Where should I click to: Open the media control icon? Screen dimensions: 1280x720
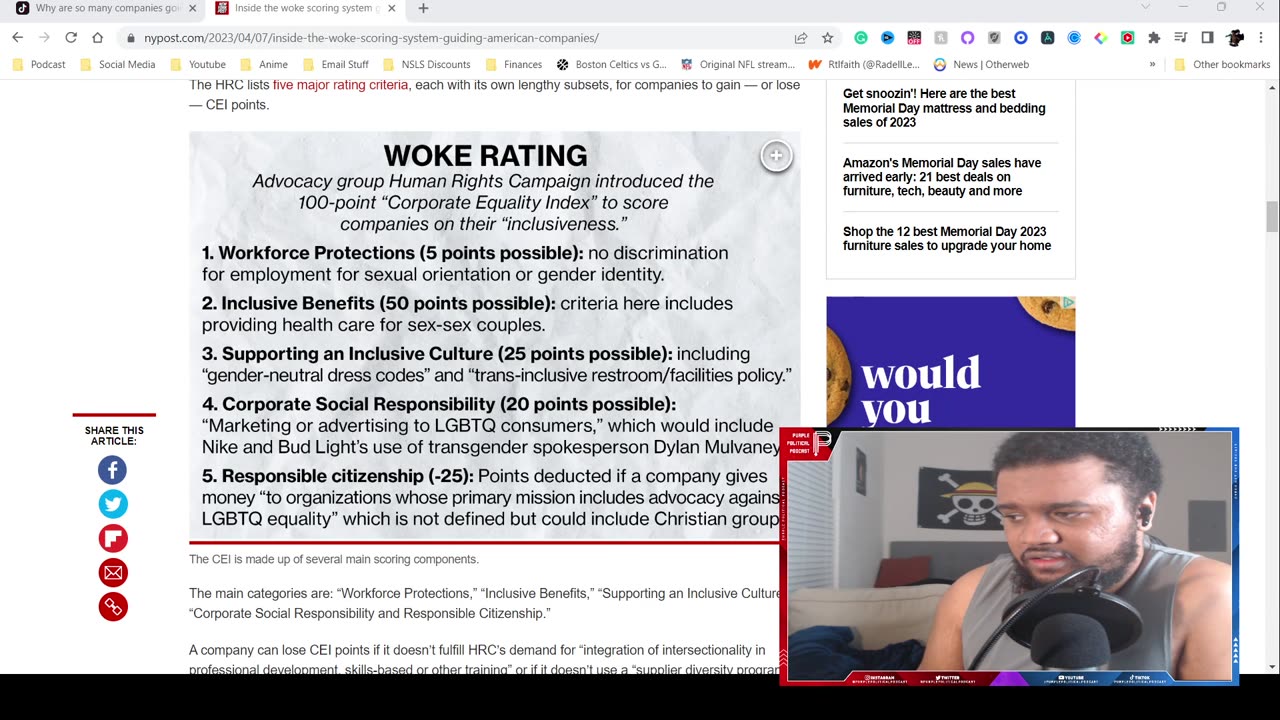coord(1180,38)
